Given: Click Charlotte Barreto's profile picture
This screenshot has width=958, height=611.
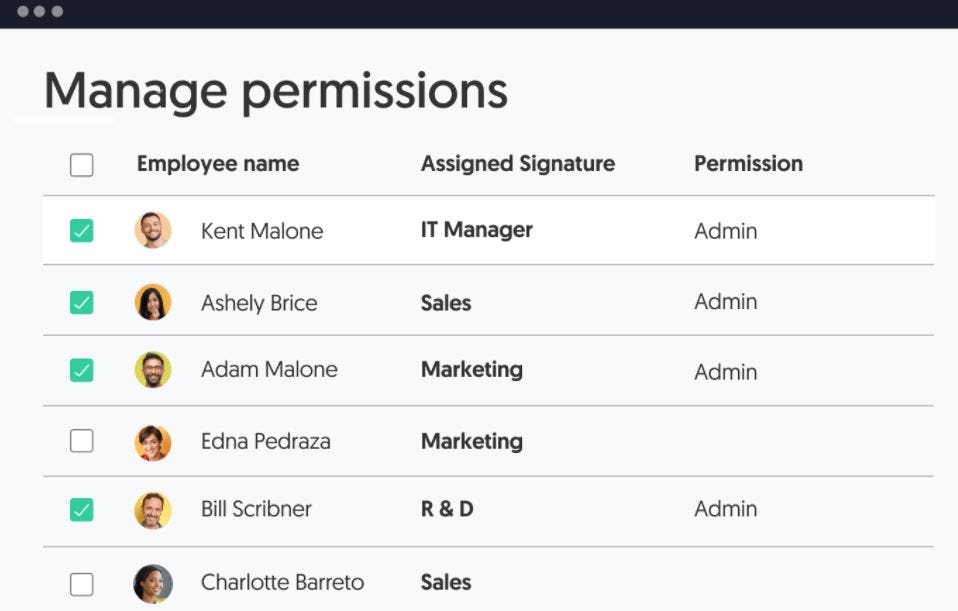Looking at the screenshot, I should 153,583.
